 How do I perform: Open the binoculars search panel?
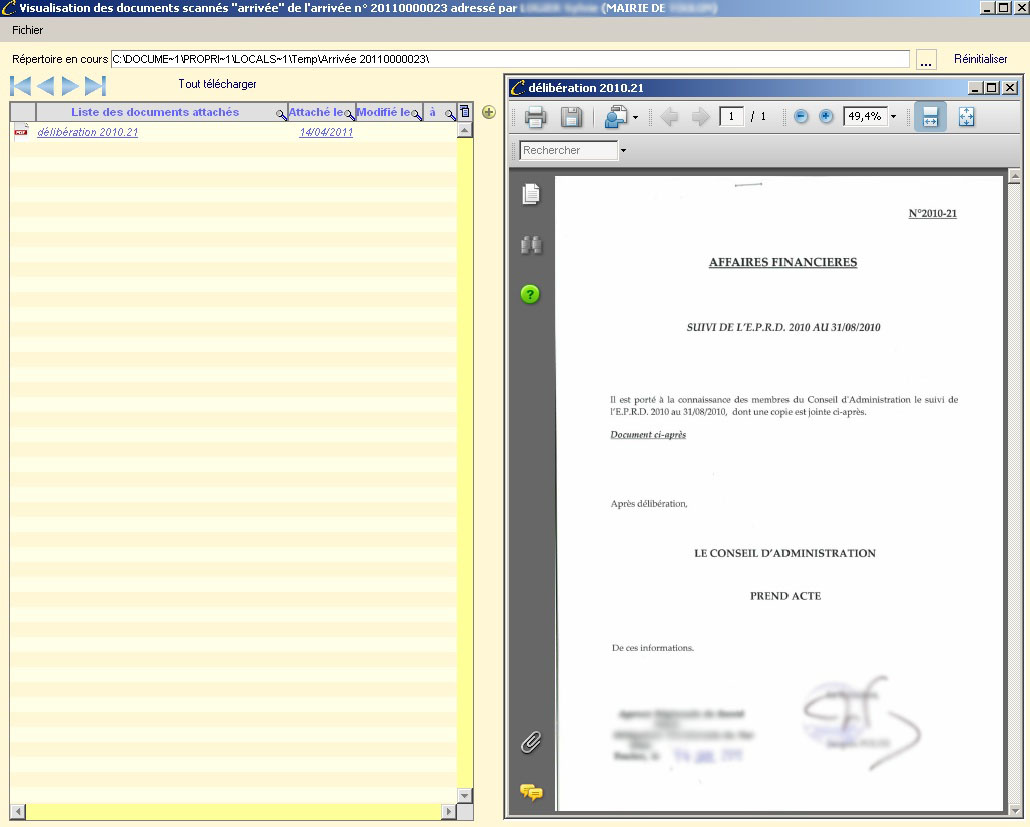[530, 245]
